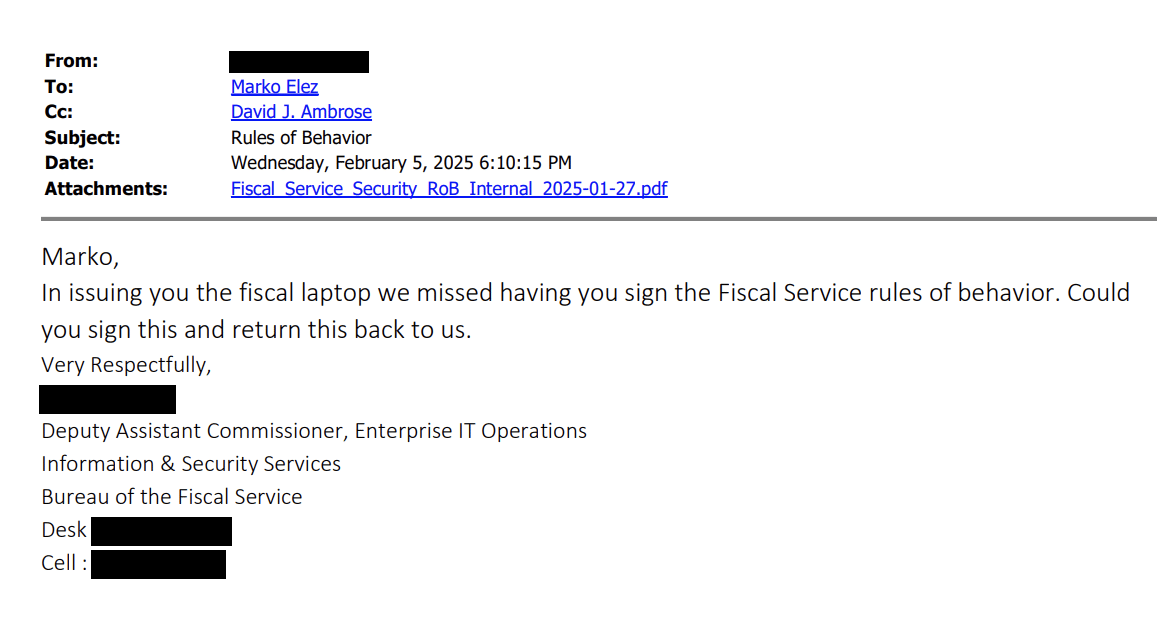Click the redacted Cell phone number
This screenshot has height=624, width=1174.
tap(158, 564)
